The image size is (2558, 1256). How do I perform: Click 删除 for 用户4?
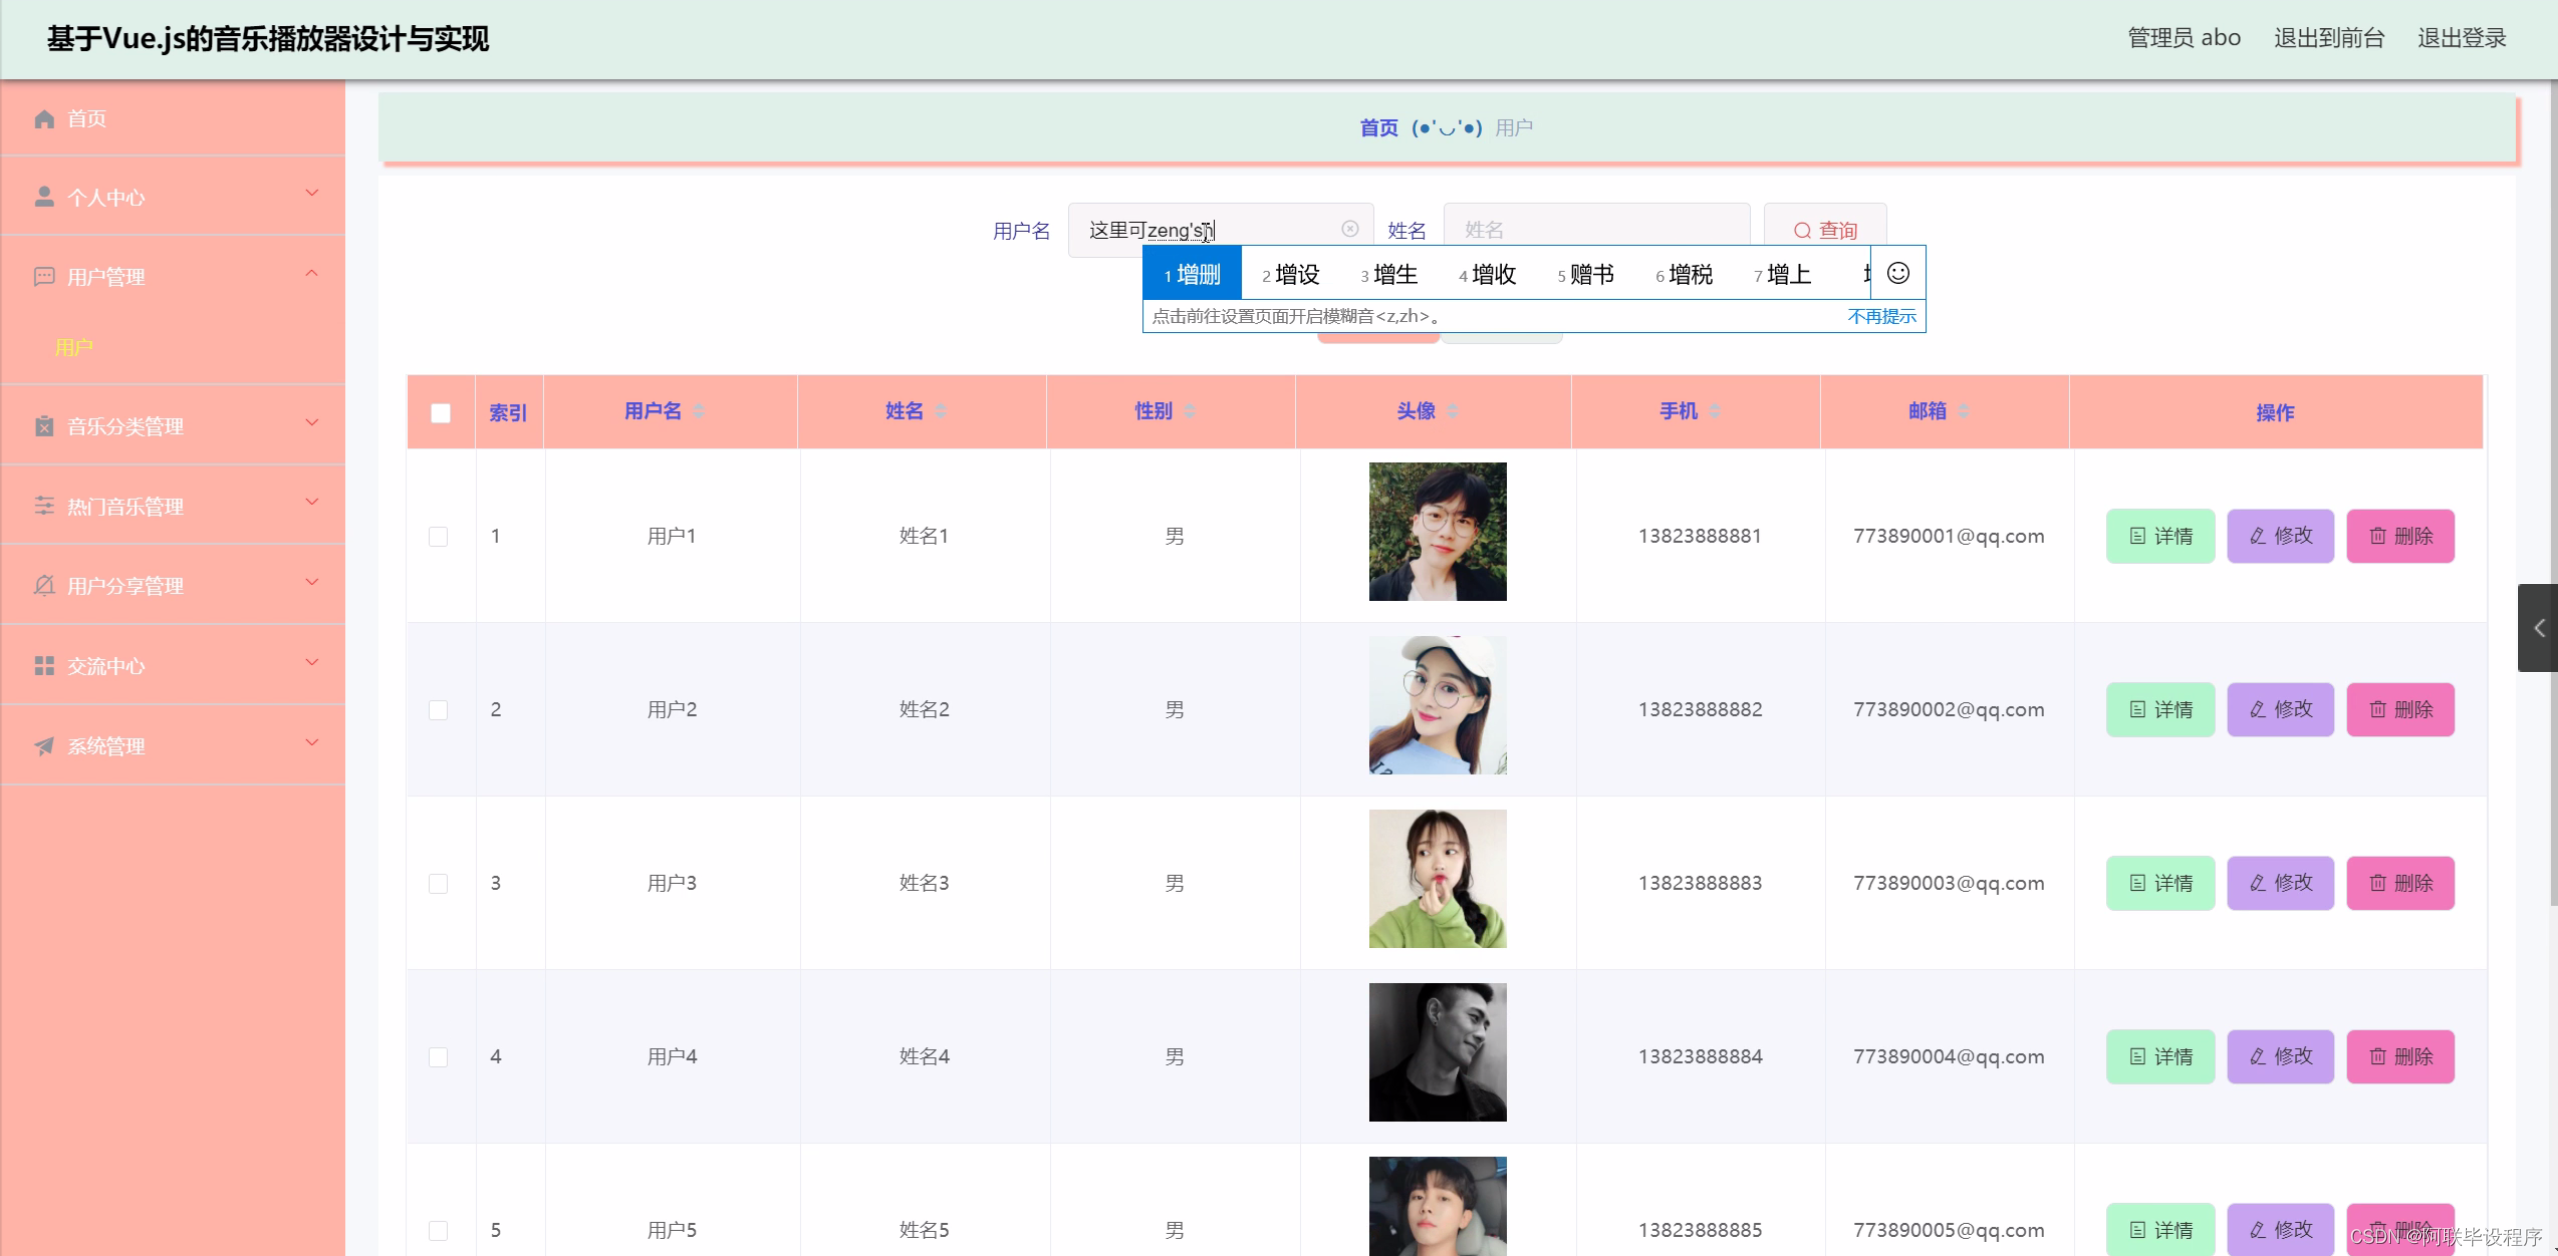pyautogui.click(x=2400, y=1057)
